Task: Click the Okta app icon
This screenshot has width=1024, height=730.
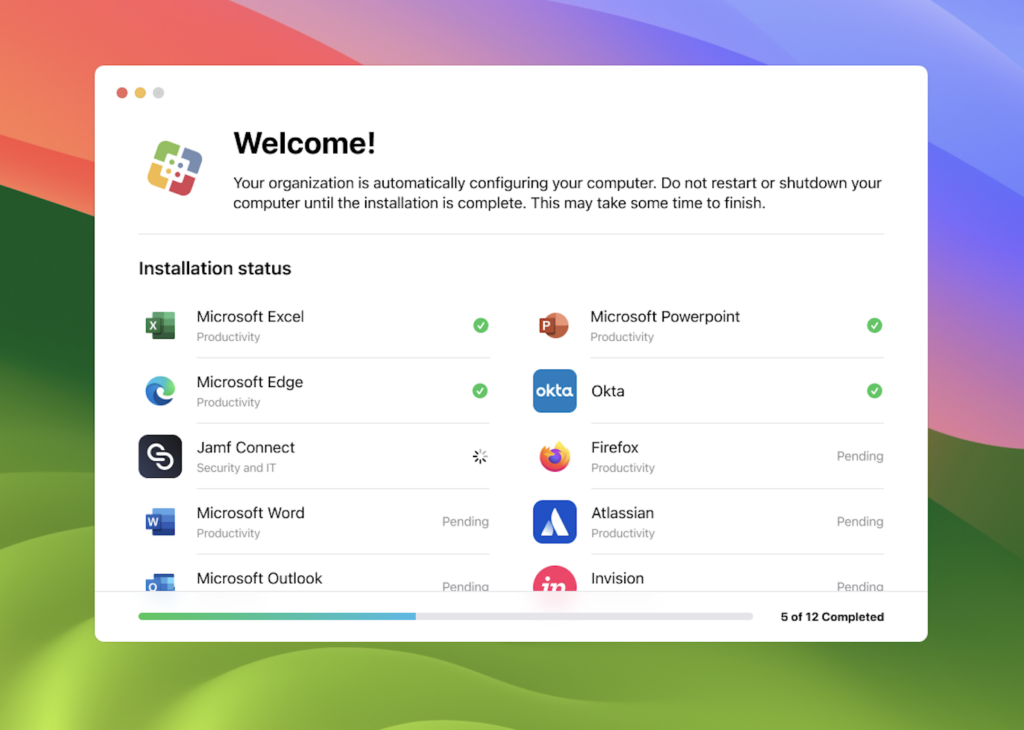Action: pyautogui.click(x=554, y=390)
